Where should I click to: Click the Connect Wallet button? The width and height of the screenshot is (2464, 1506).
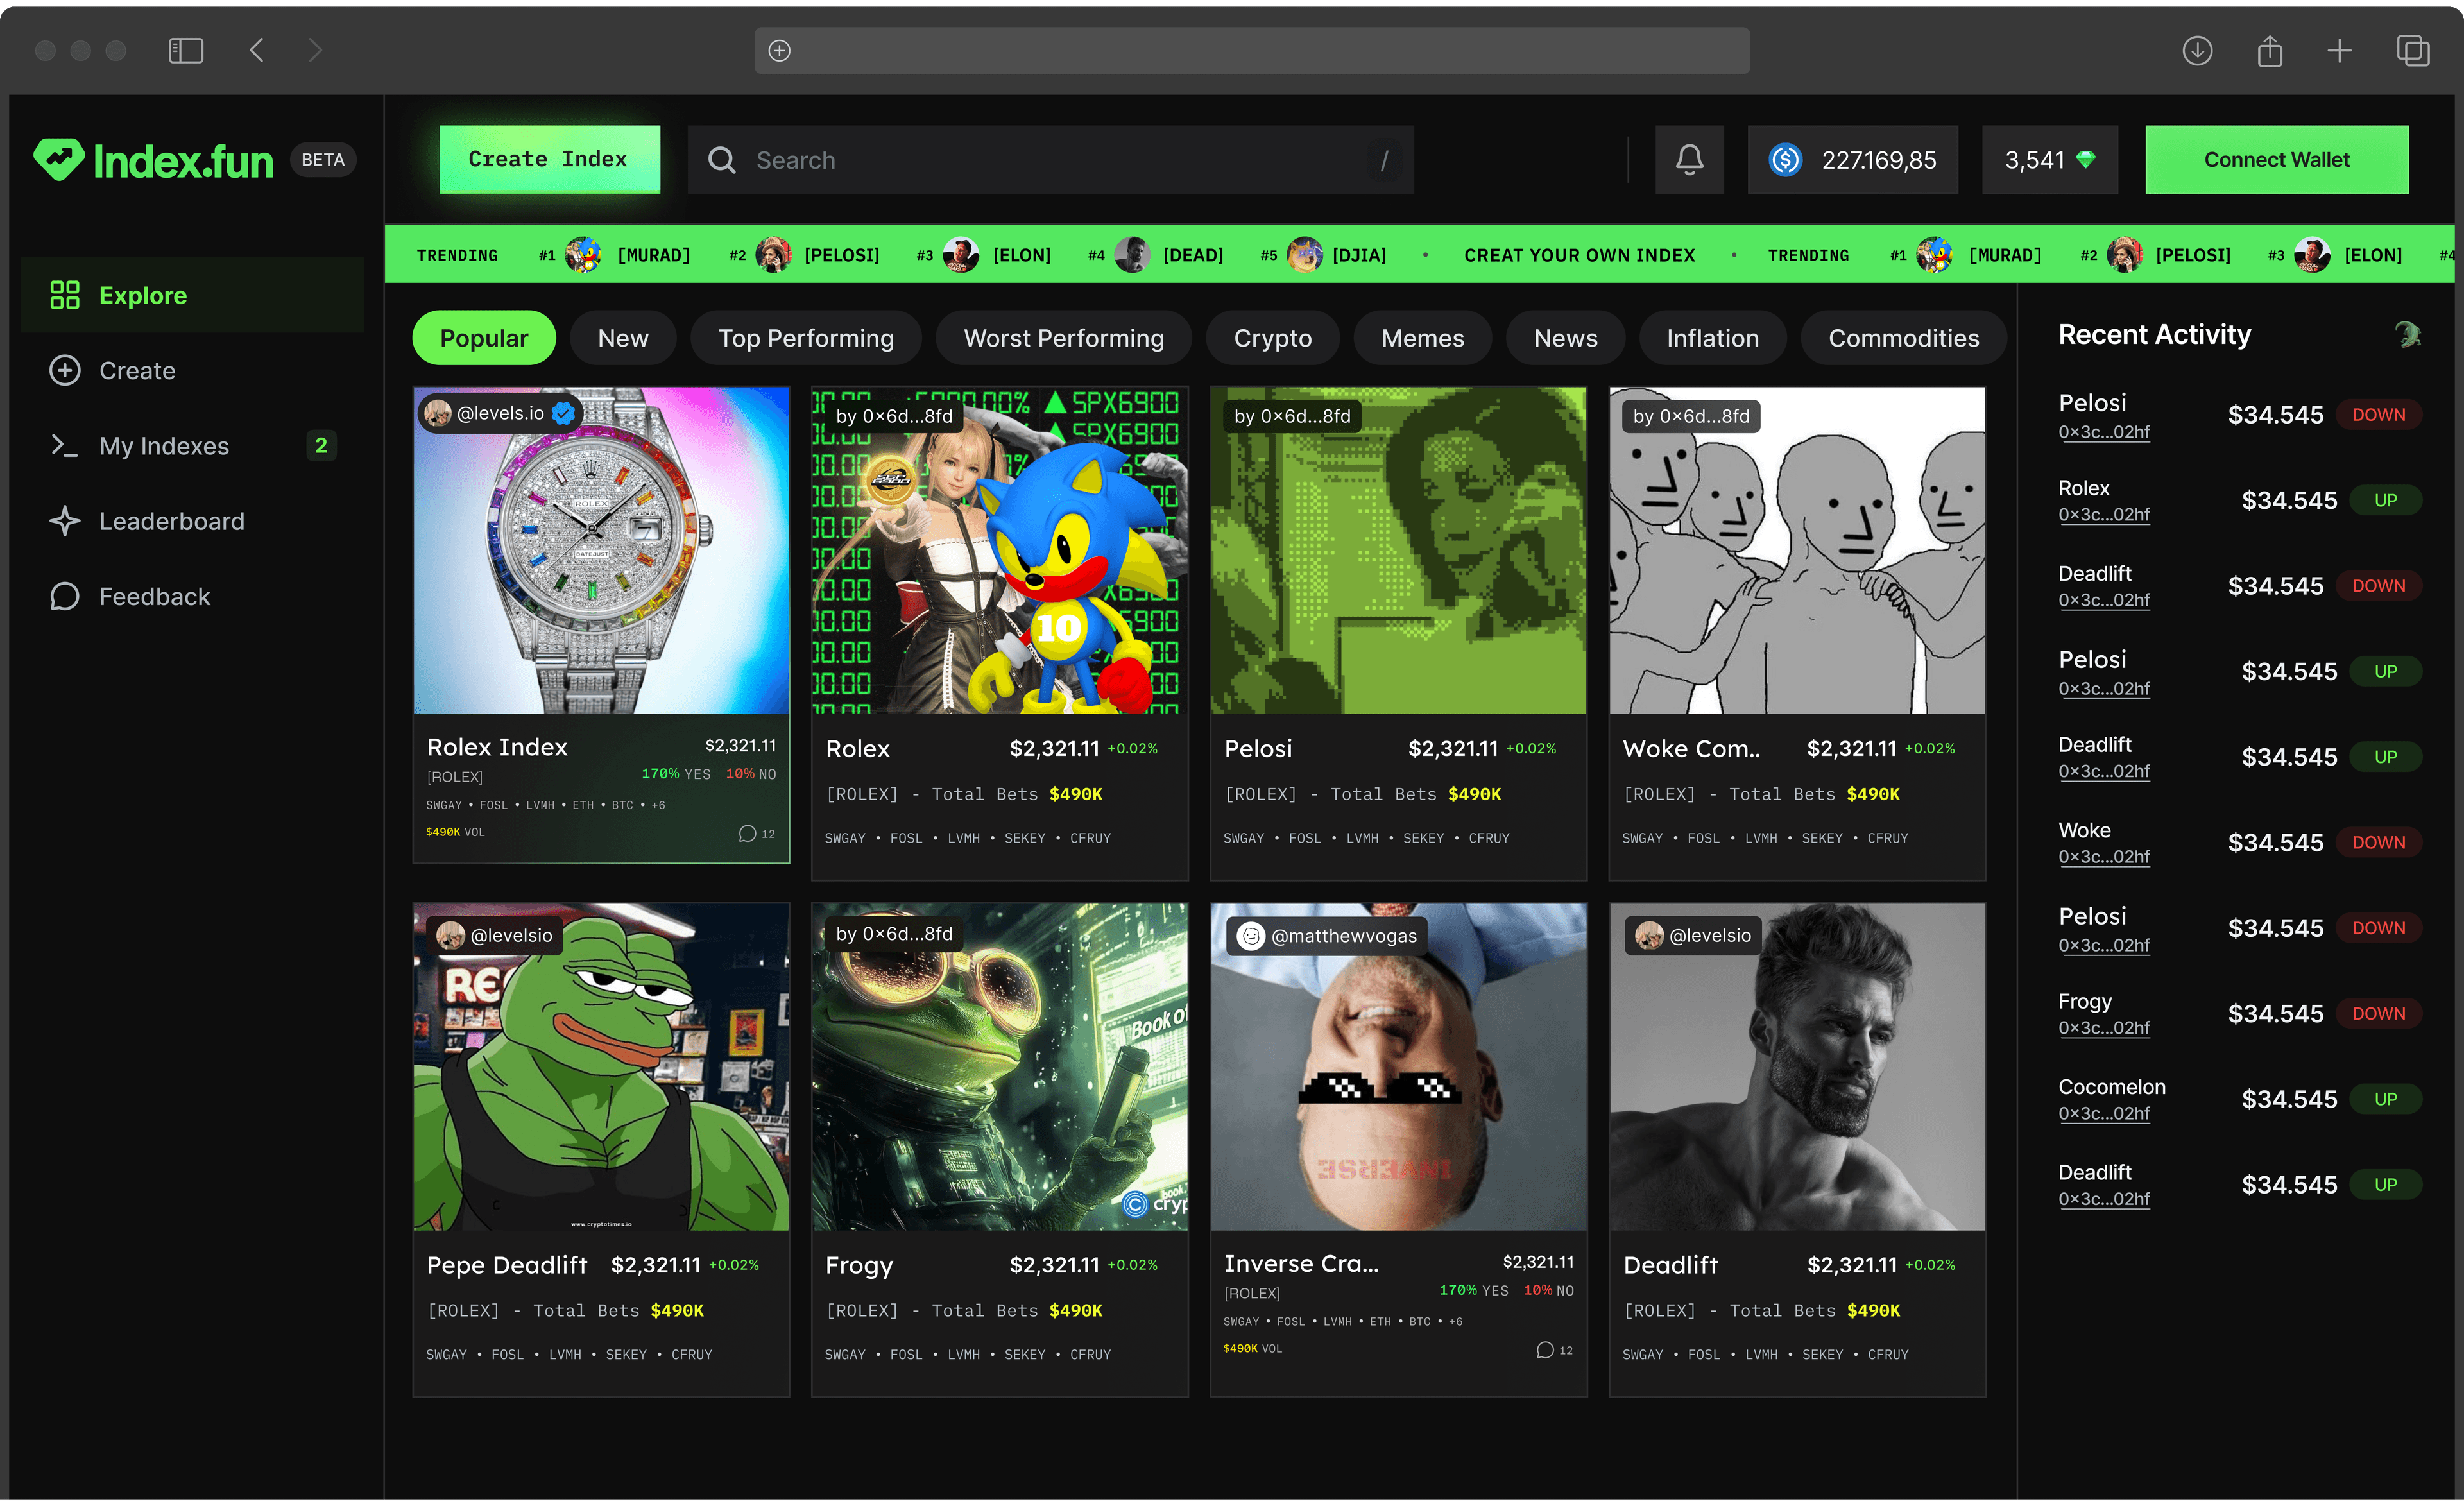pos(2277,160)
